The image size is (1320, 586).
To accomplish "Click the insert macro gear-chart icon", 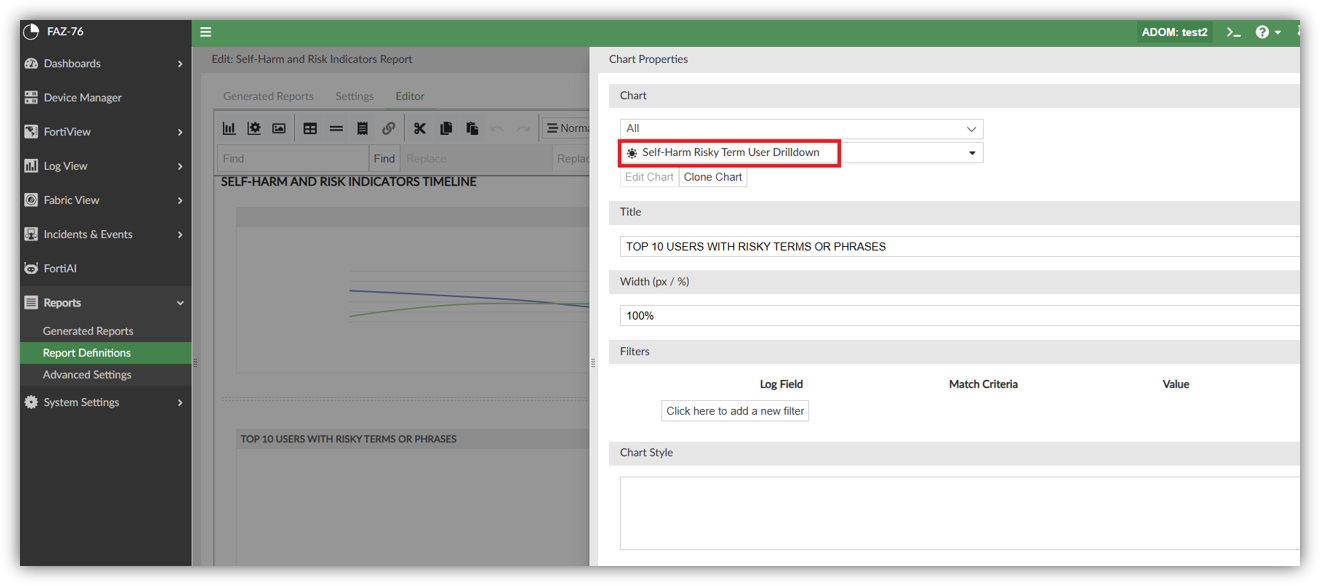I will 254,128.
